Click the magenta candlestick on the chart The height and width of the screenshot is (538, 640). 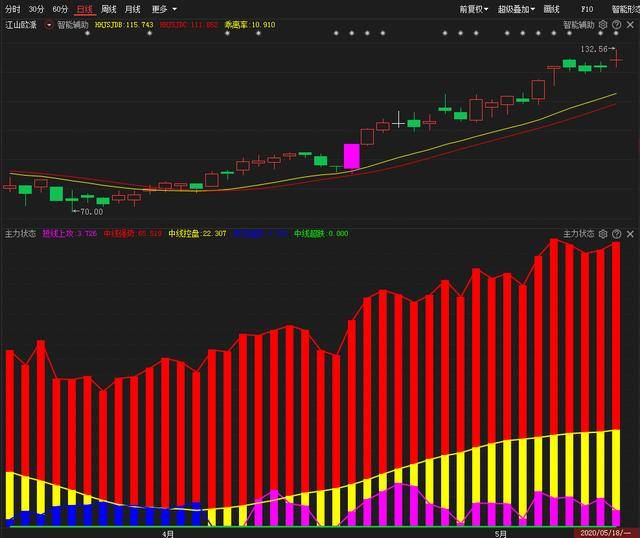tap(351, 156)
